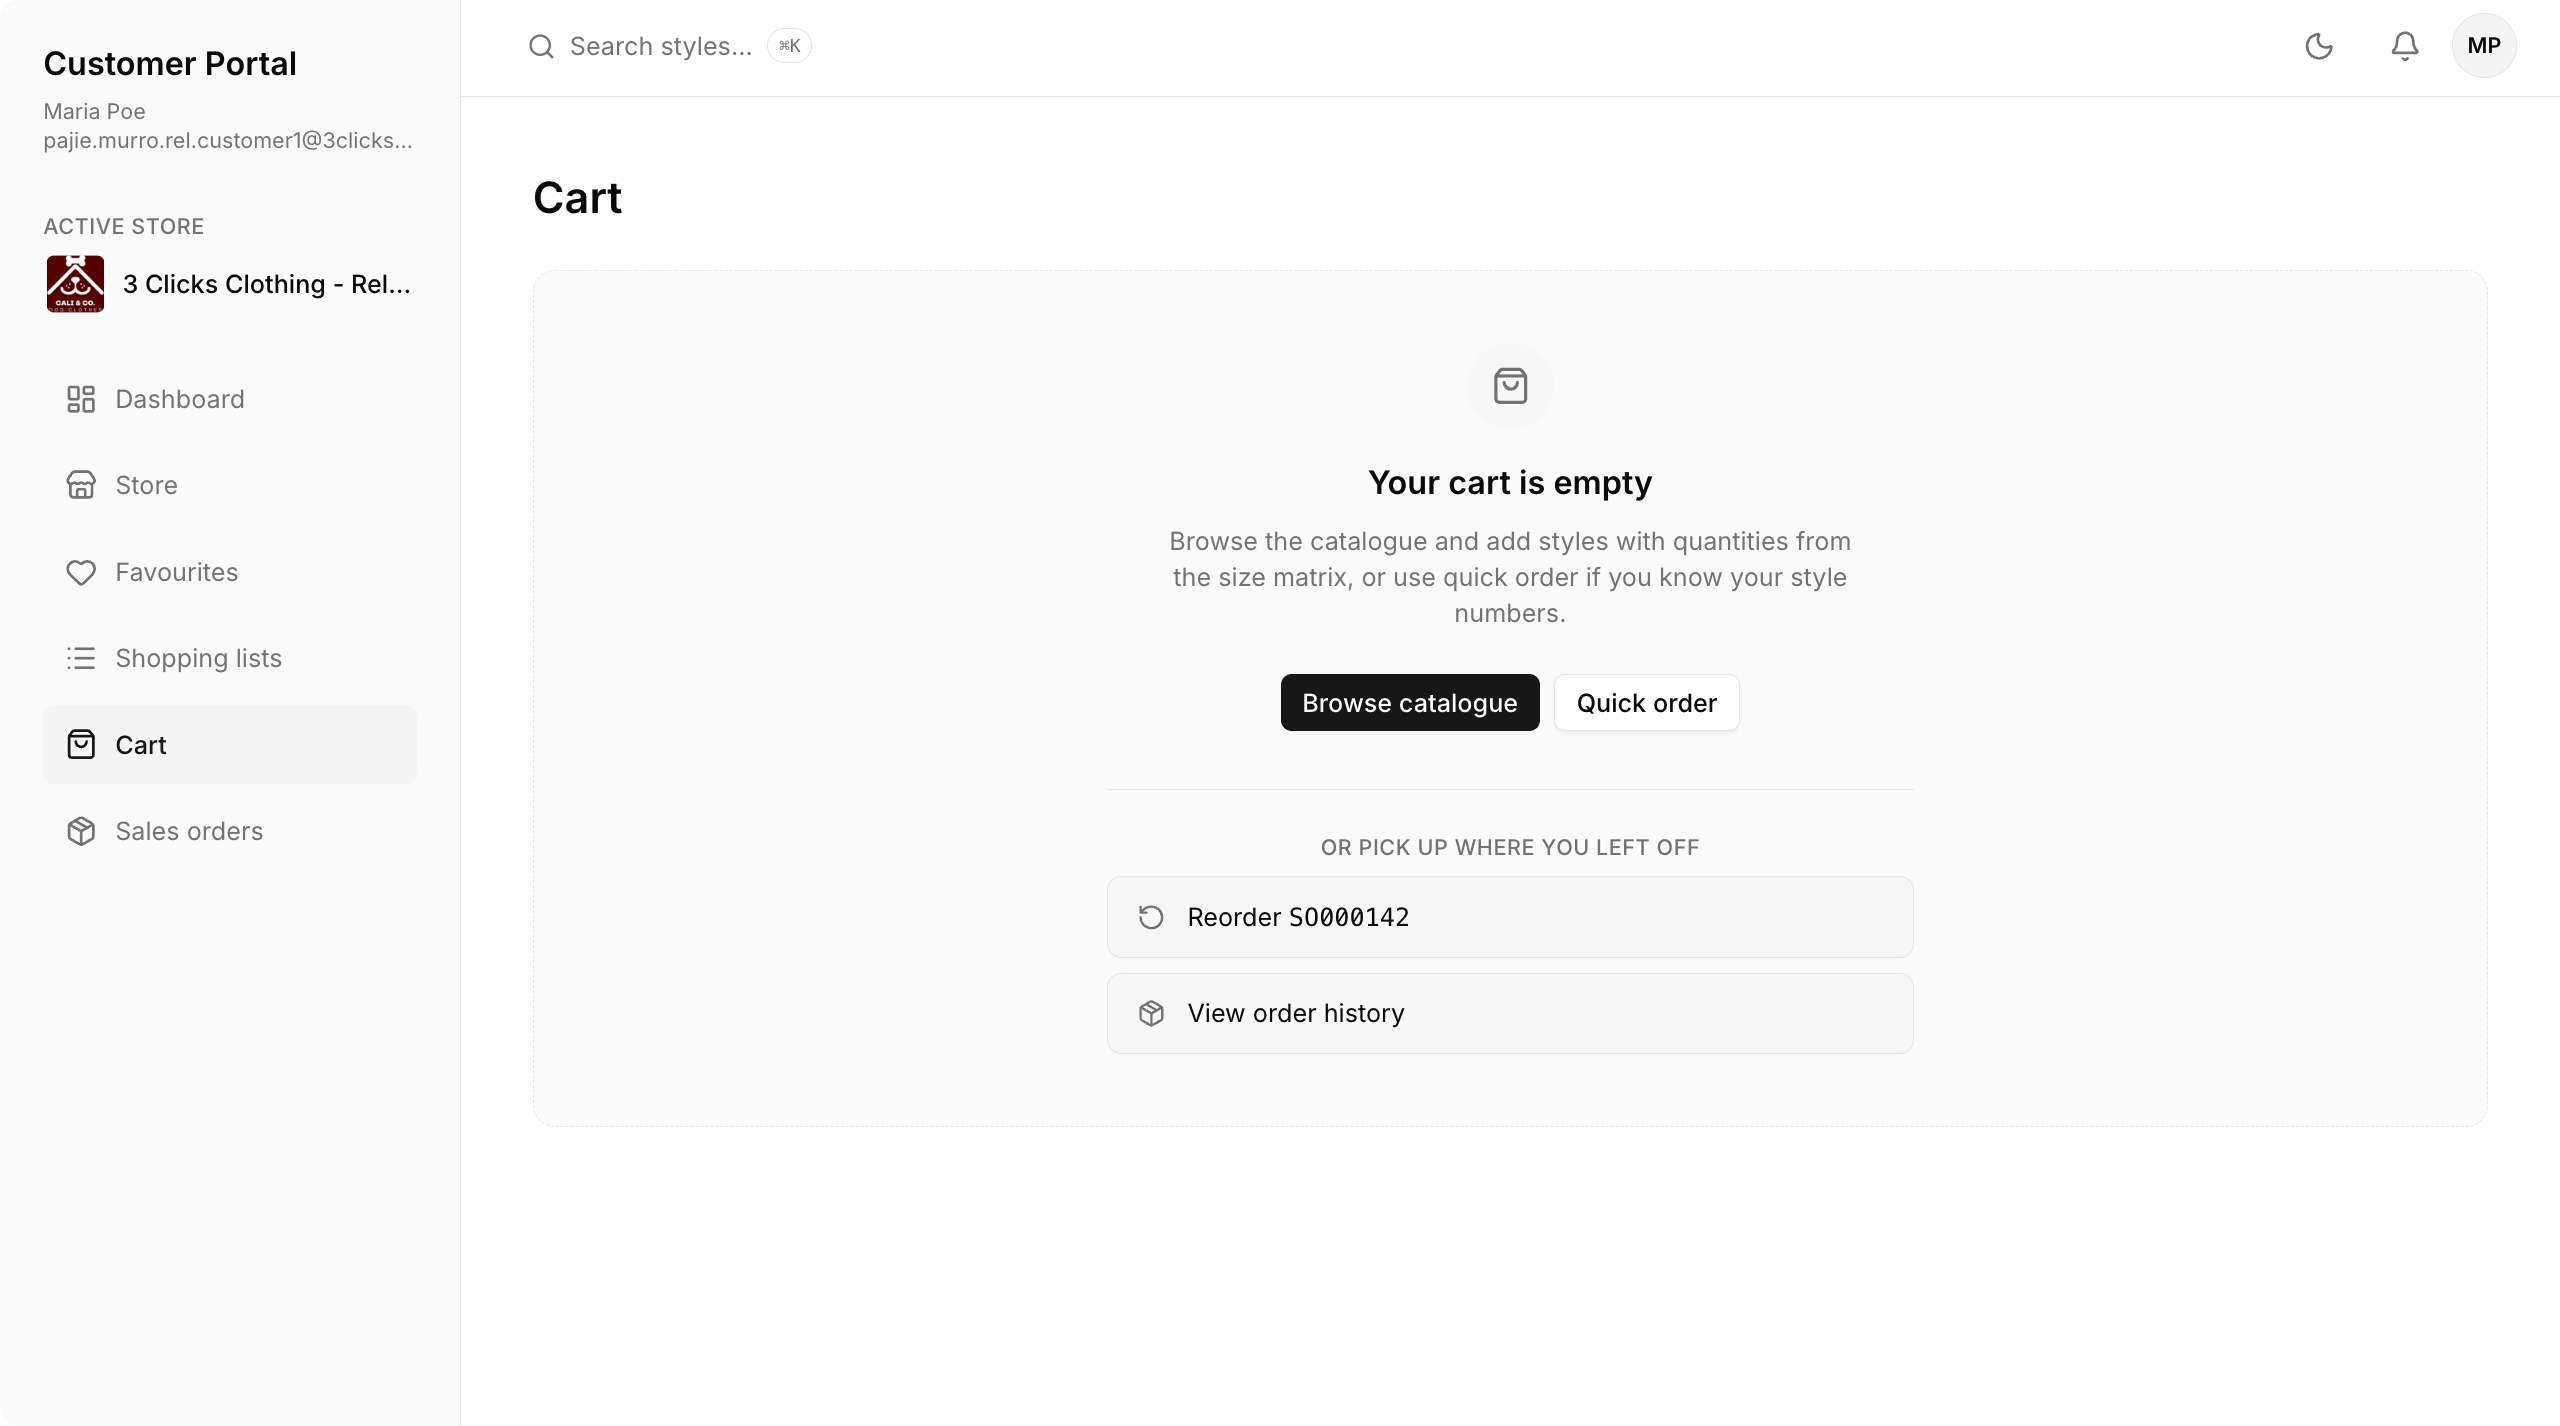This screenshot has height=1426, width=2560.
Task: Click the Browse catalogue button
Action: [x=1410, y=703]
